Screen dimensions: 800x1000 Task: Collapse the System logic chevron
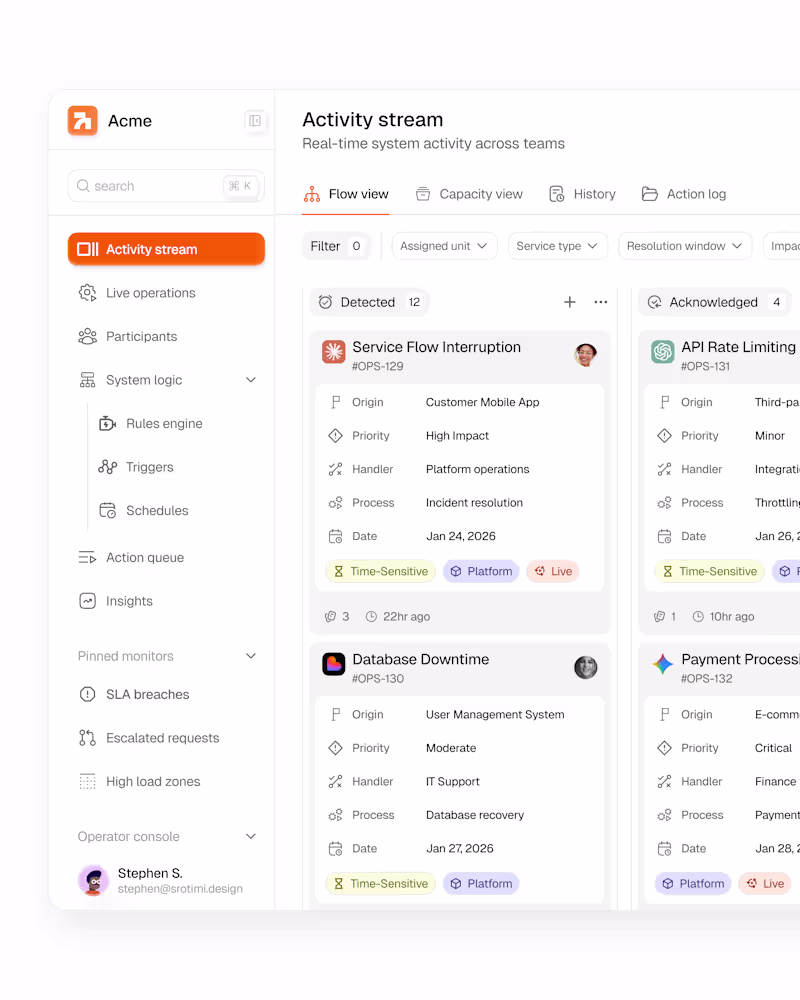pyautogui.click(x=251, y=380)
